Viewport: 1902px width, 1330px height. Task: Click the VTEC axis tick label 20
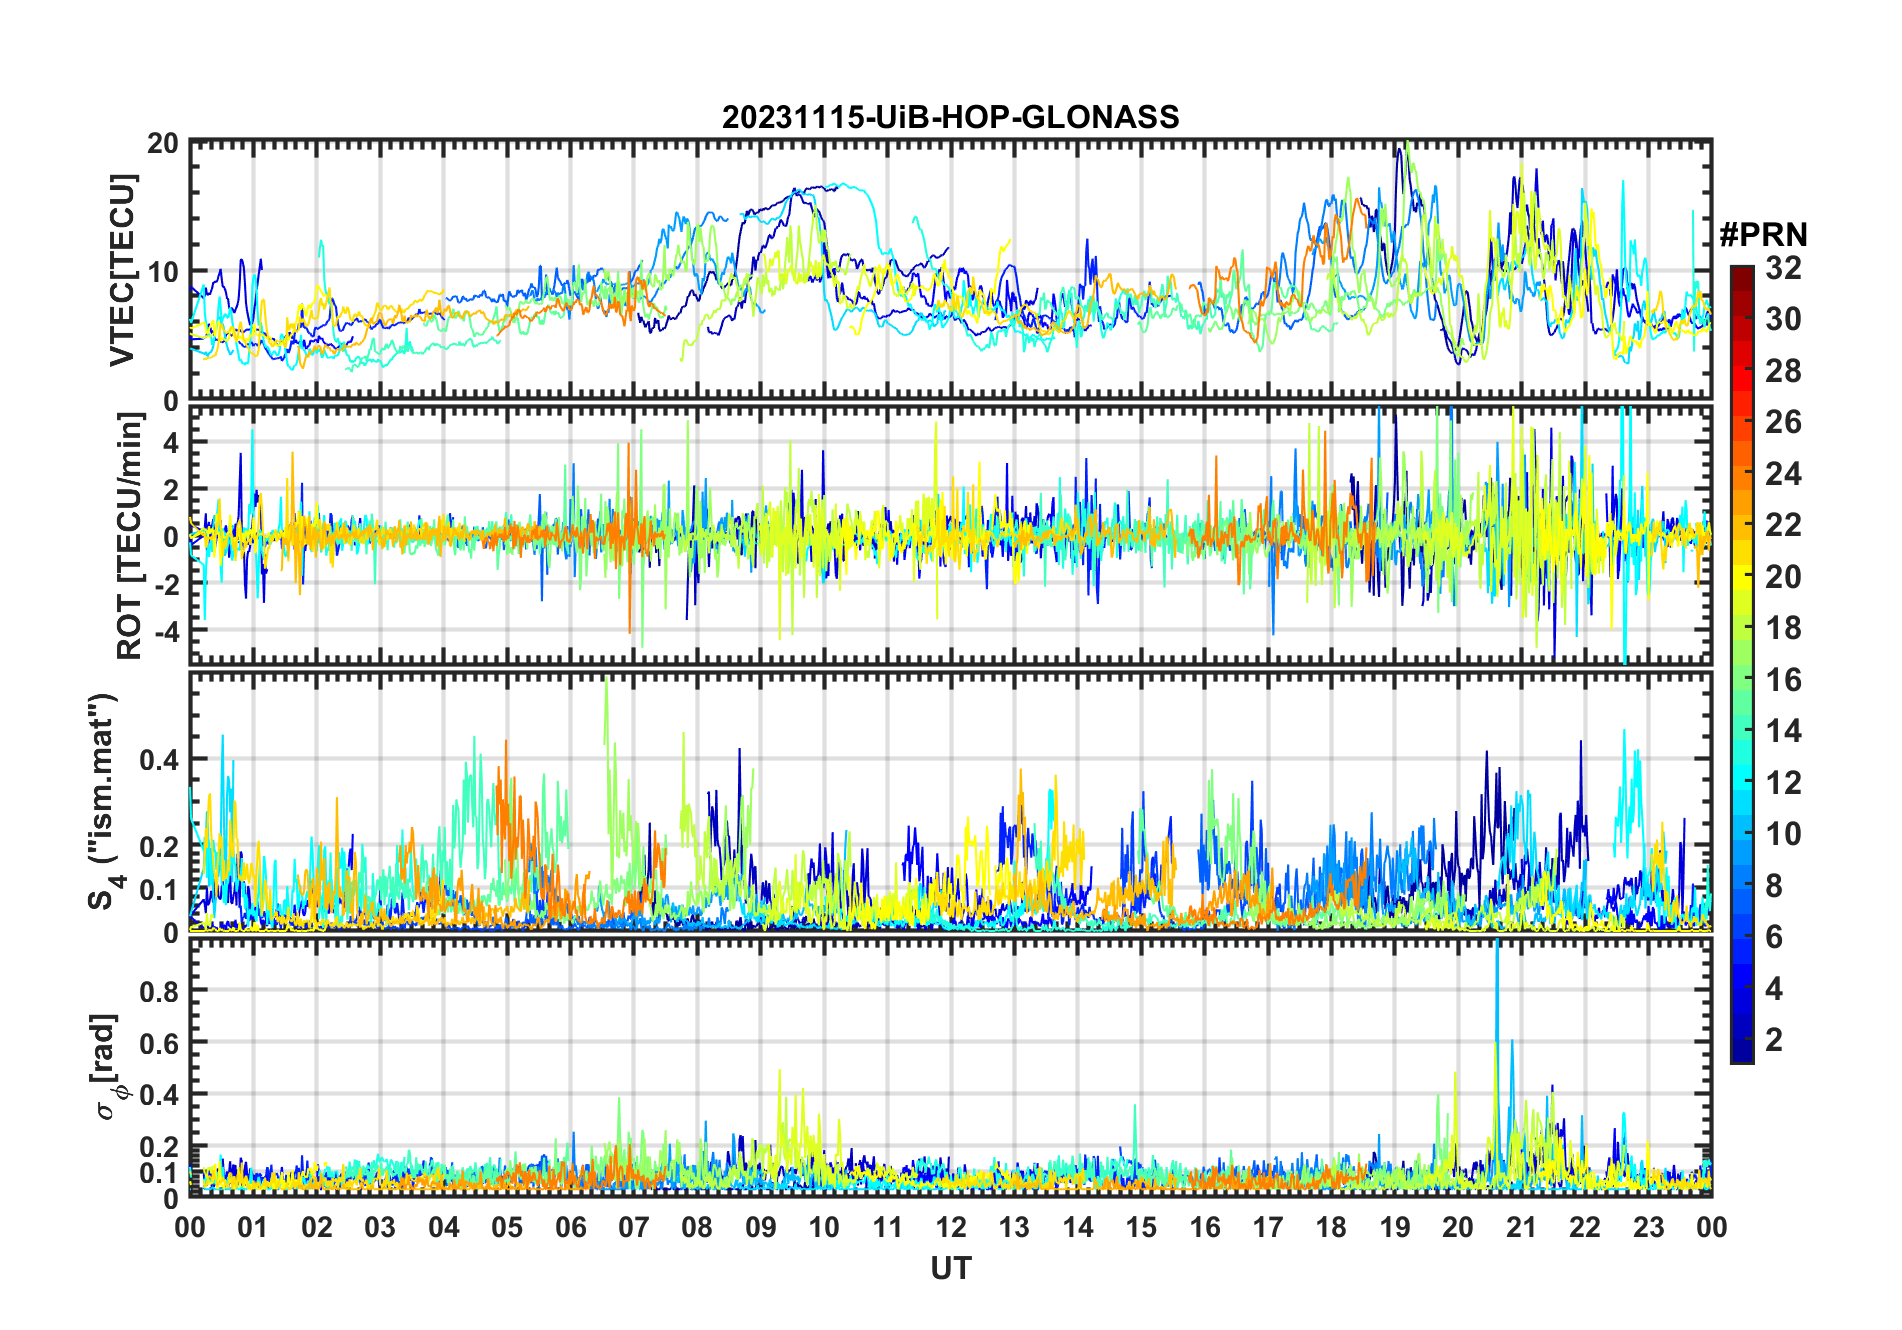coord(163,143)
